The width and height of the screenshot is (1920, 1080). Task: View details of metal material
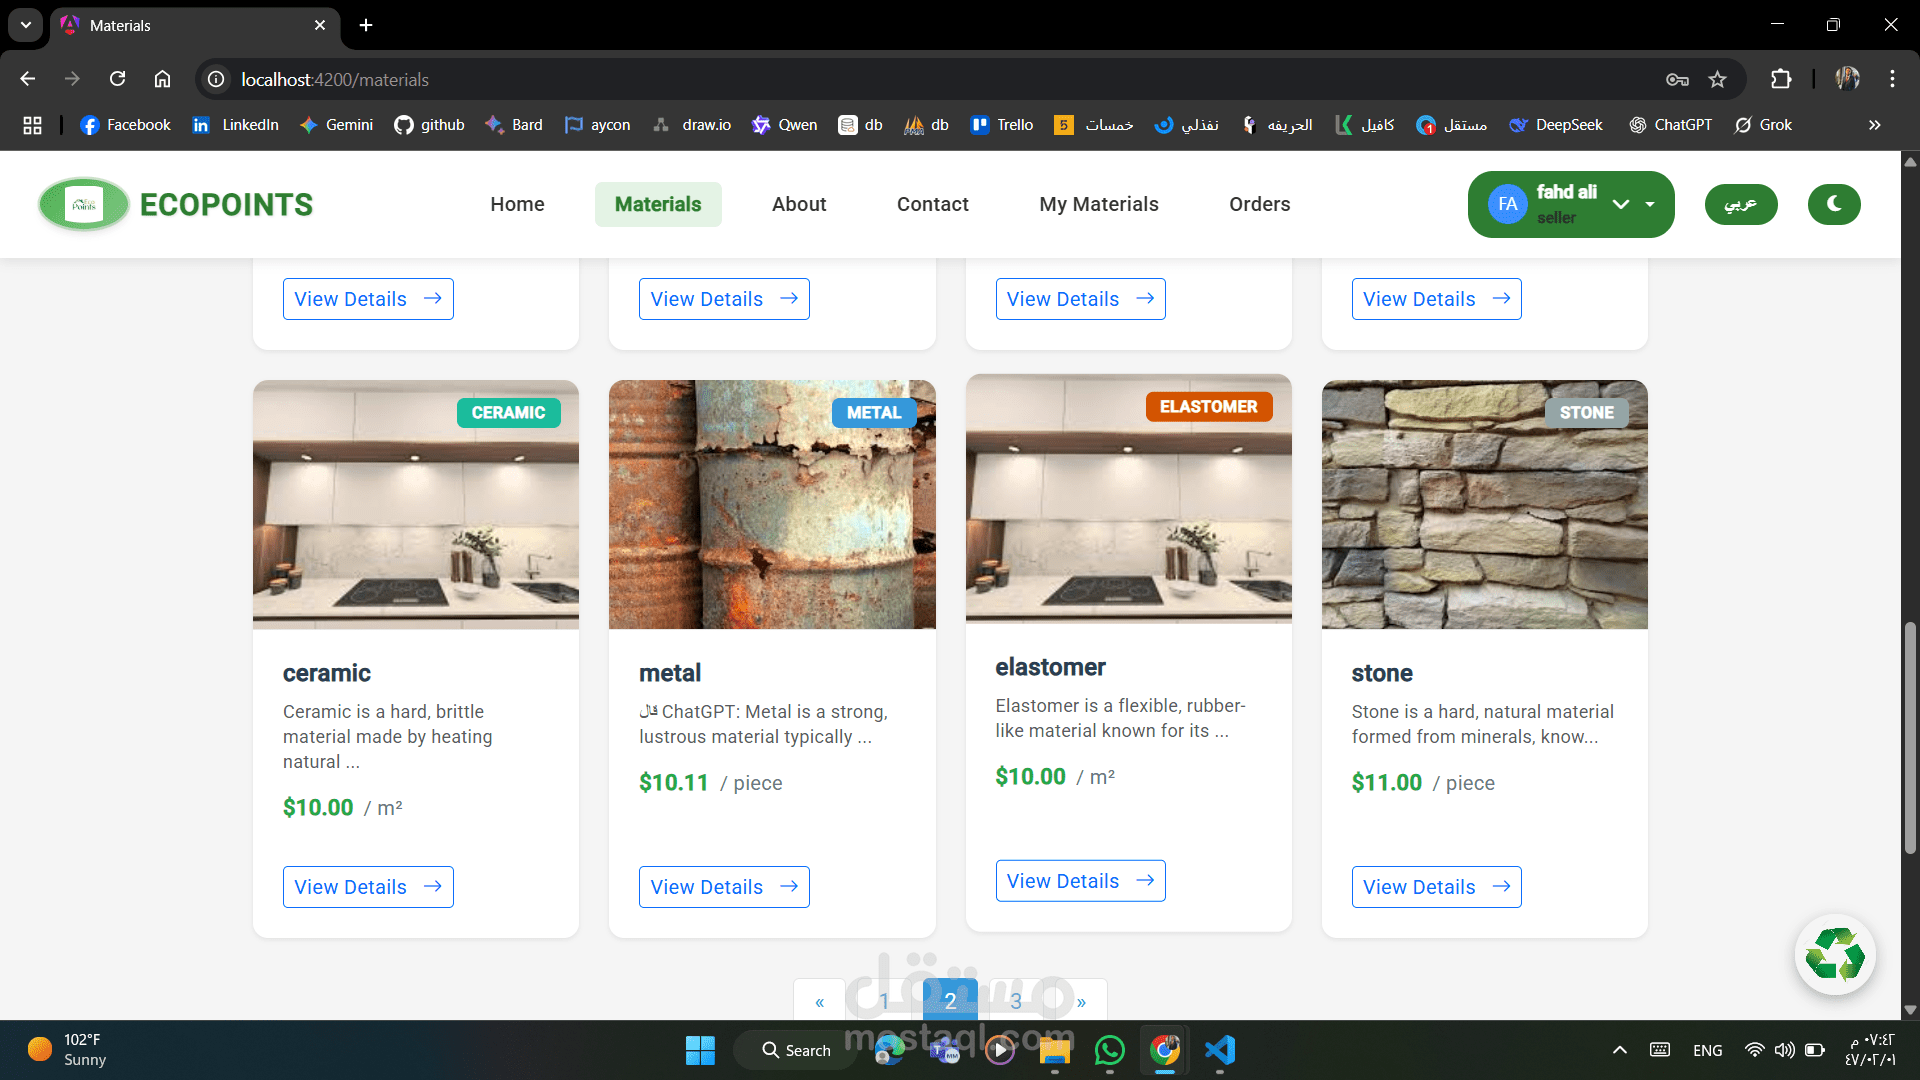pyautogui.click(x=724, y=887)
